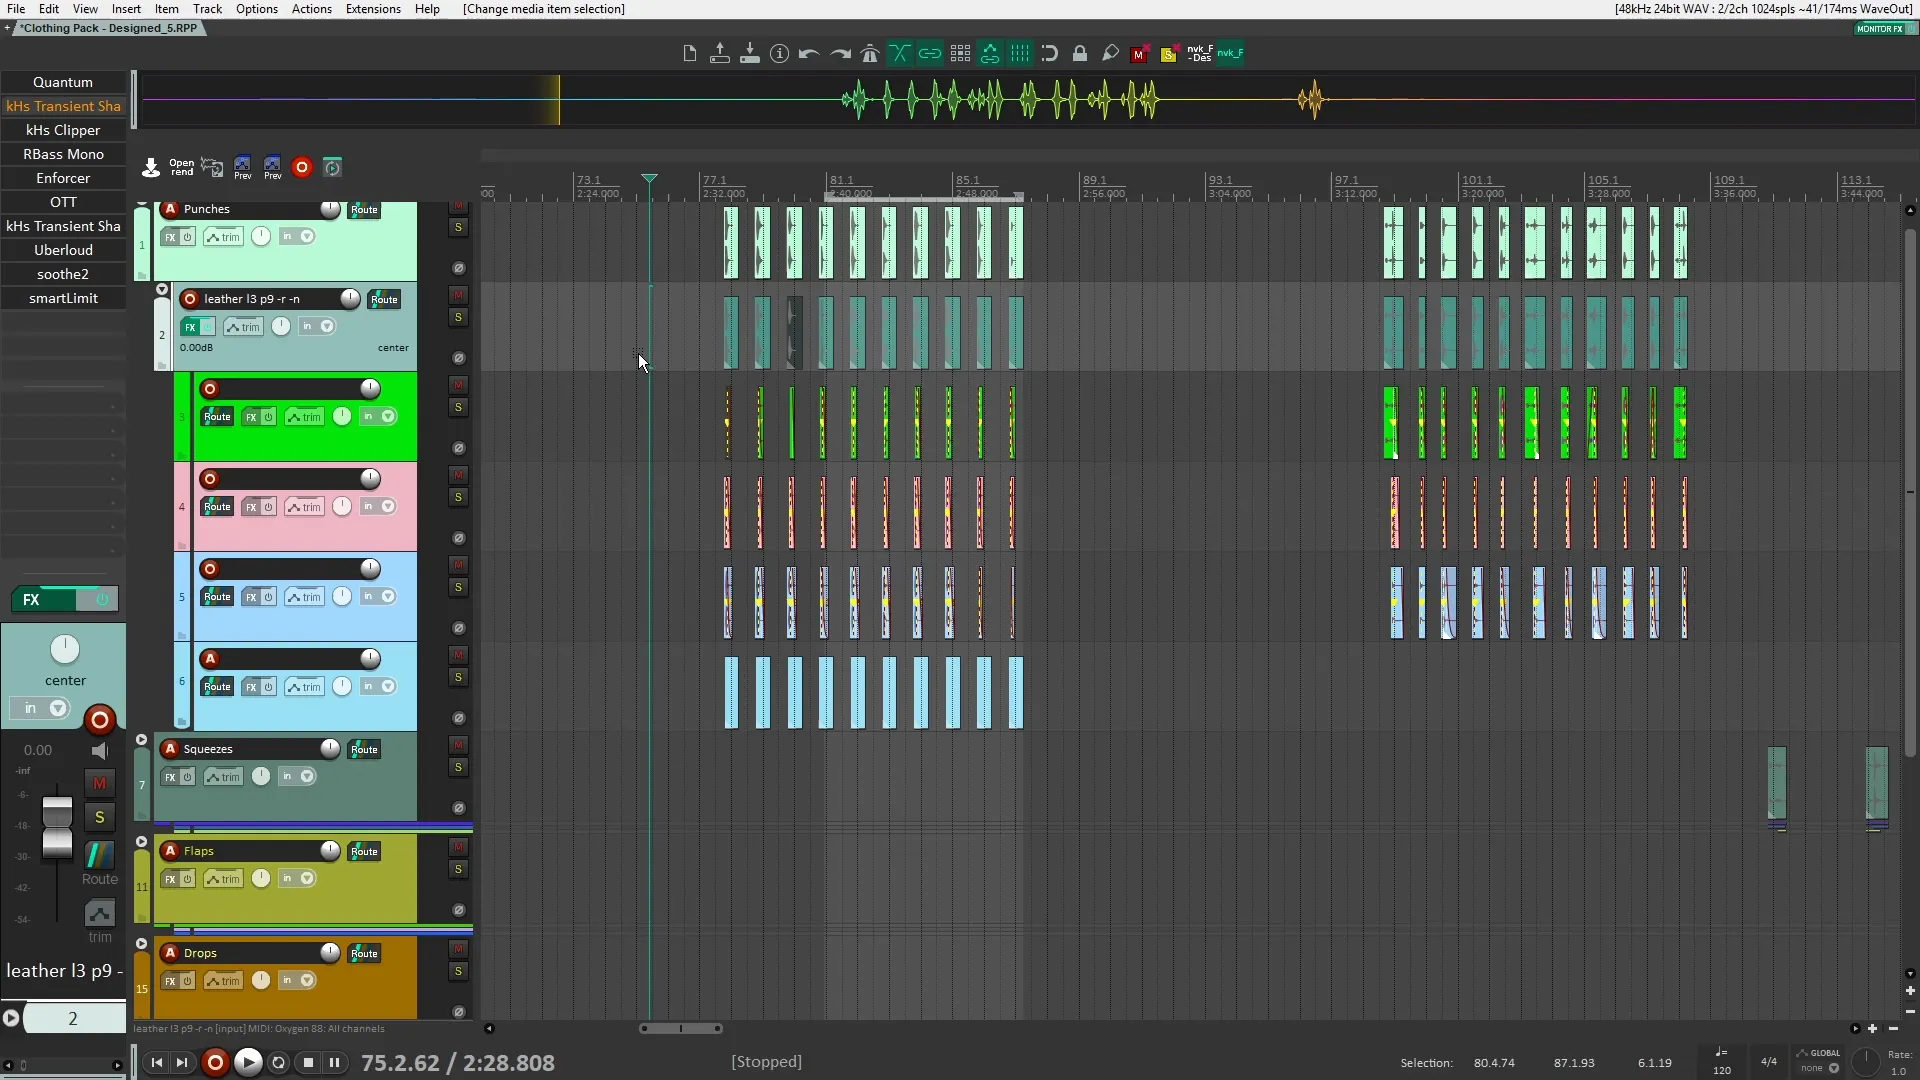Toggle grid lines icon
Screen dimensions: 1920x1080
point(1020,54)
